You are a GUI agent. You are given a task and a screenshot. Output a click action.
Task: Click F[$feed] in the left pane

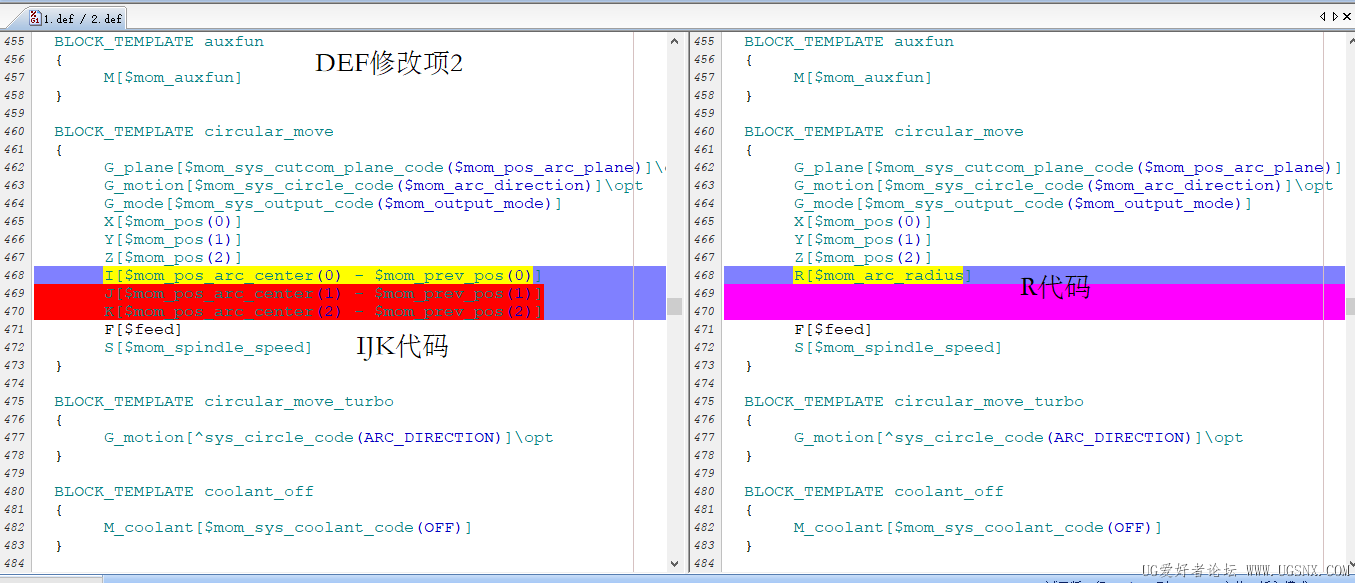click(143, 329)
